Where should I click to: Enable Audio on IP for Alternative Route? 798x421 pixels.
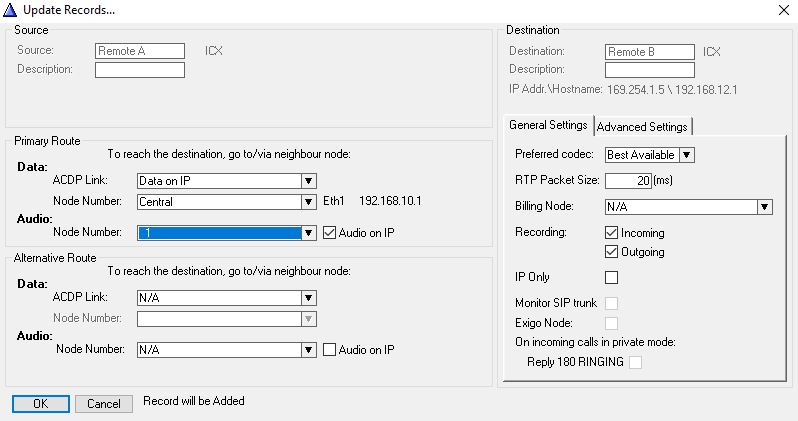coord(331,350)
